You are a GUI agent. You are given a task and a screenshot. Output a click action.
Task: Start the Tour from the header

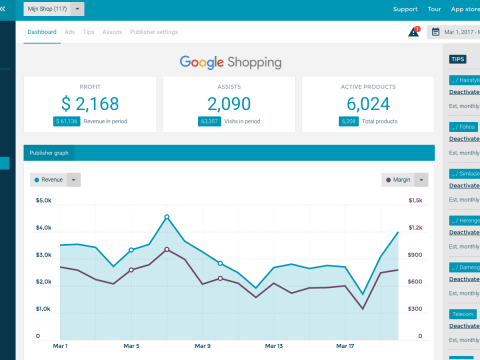434,9
